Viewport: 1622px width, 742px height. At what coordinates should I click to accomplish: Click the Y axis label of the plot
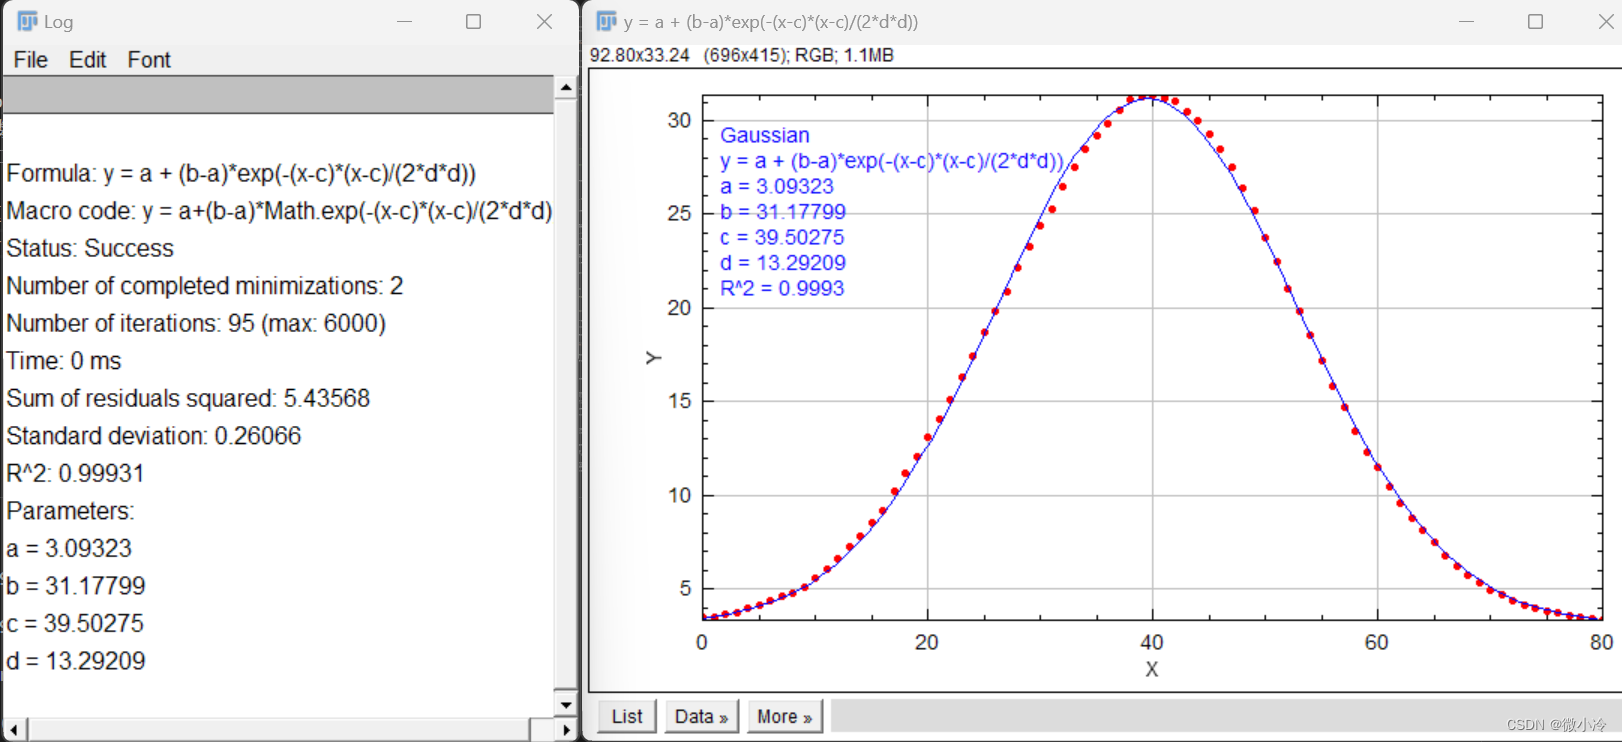(653, 358)
